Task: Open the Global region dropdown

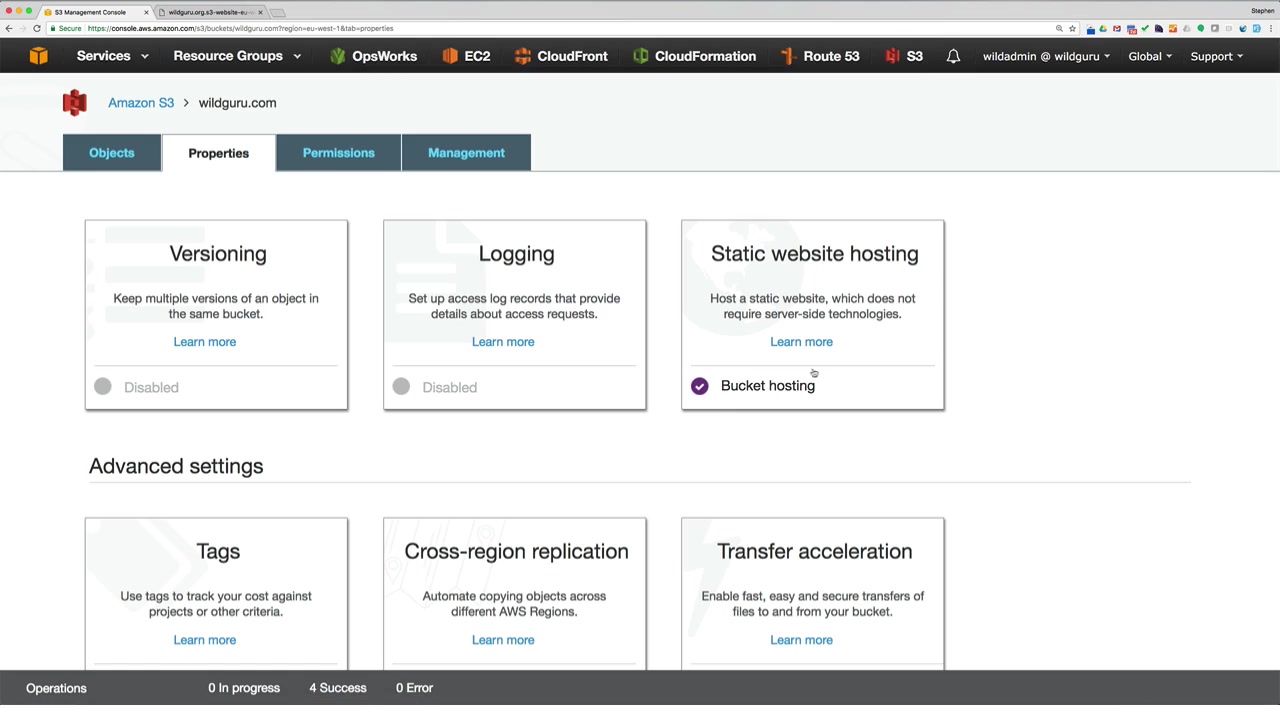Action: point(1150,57)
